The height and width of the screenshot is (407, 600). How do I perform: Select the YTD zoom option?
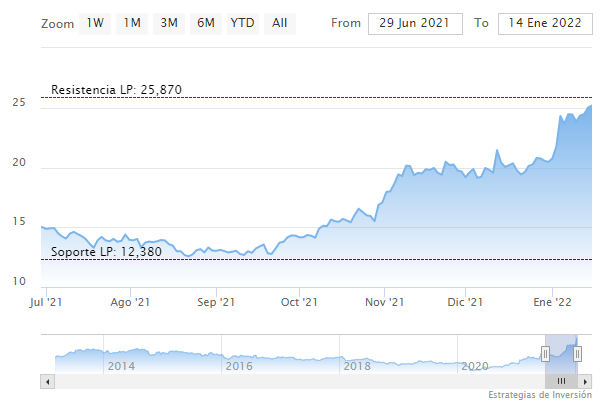(241, 23)
